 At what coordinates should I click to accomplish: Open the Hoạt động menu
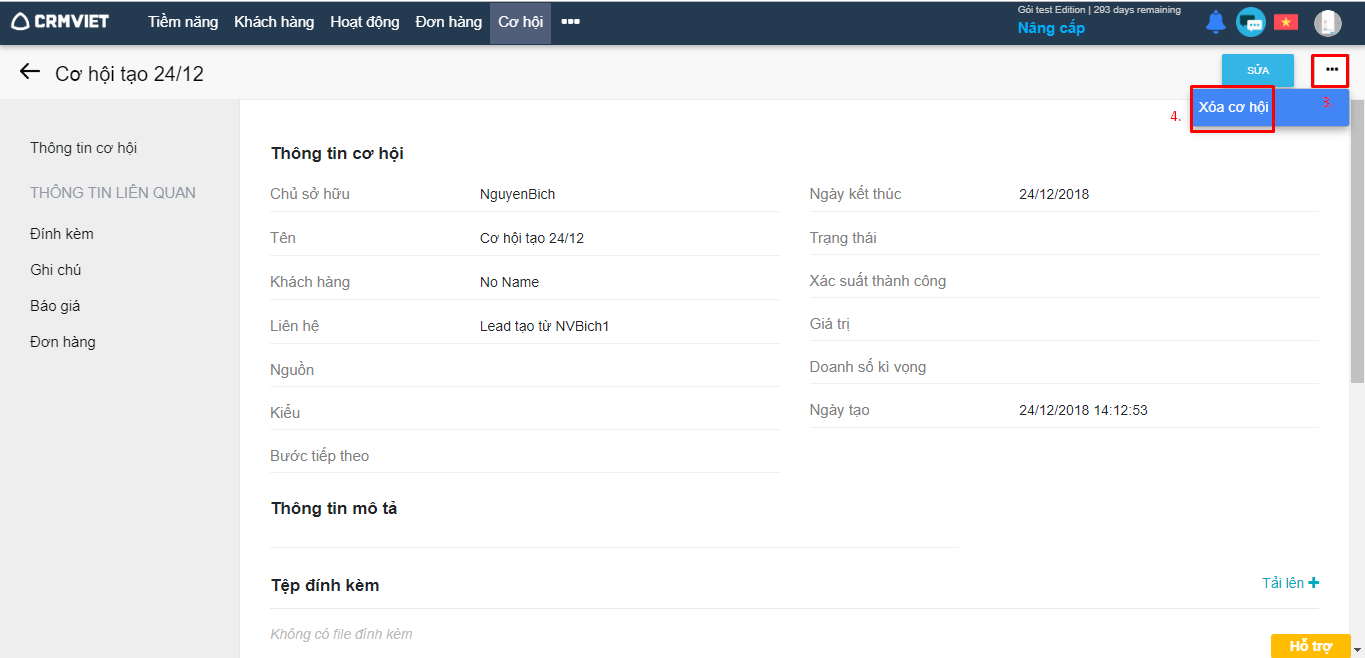(x=365, y=22)
